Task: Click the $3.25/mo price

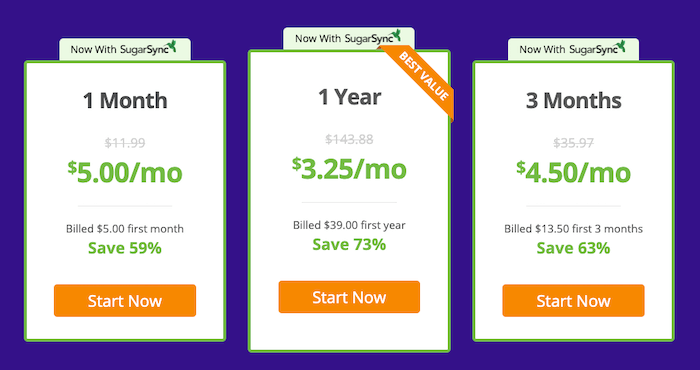Action: [349, 169]
